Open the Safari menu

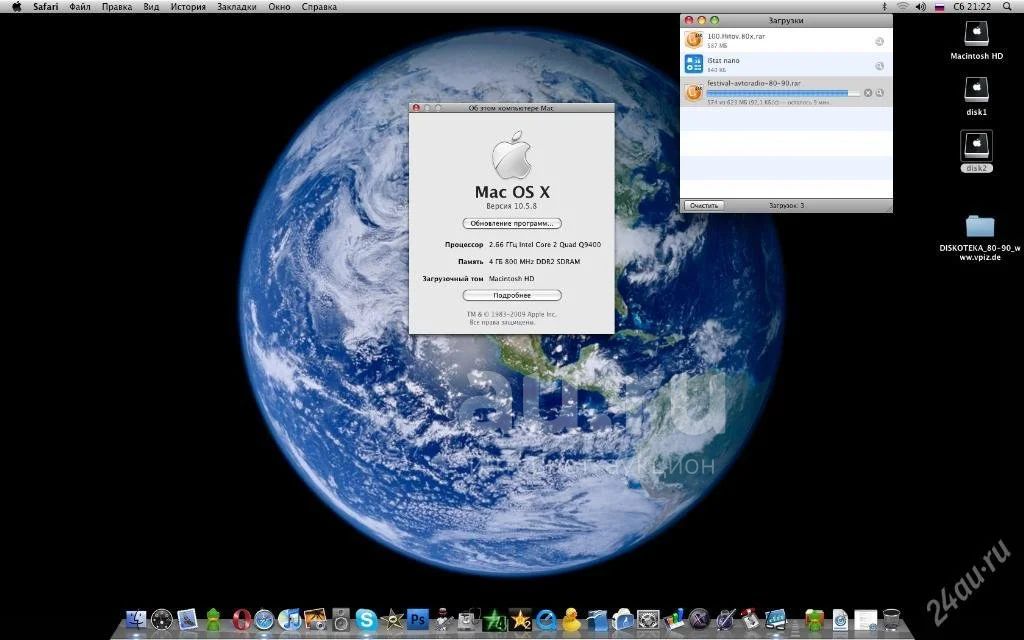pos(46,7)
